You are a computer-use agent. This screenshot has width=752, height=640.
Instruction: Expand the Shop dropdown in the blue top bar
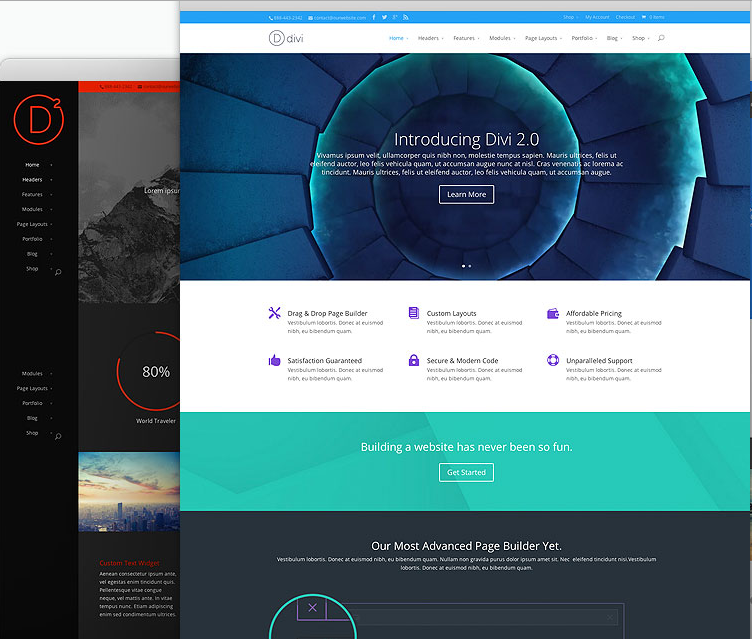click(570, 17)
